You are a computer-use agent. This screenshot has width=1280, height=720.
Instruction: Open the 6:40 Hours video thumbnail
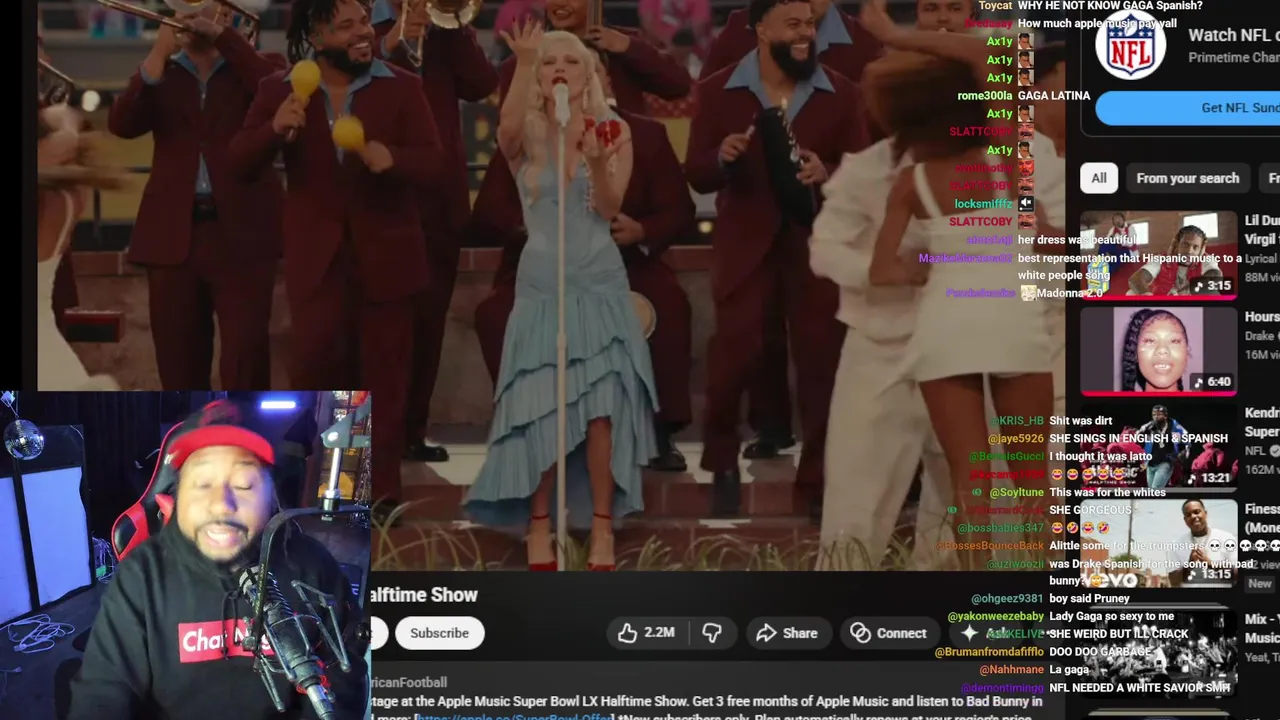1158,350
